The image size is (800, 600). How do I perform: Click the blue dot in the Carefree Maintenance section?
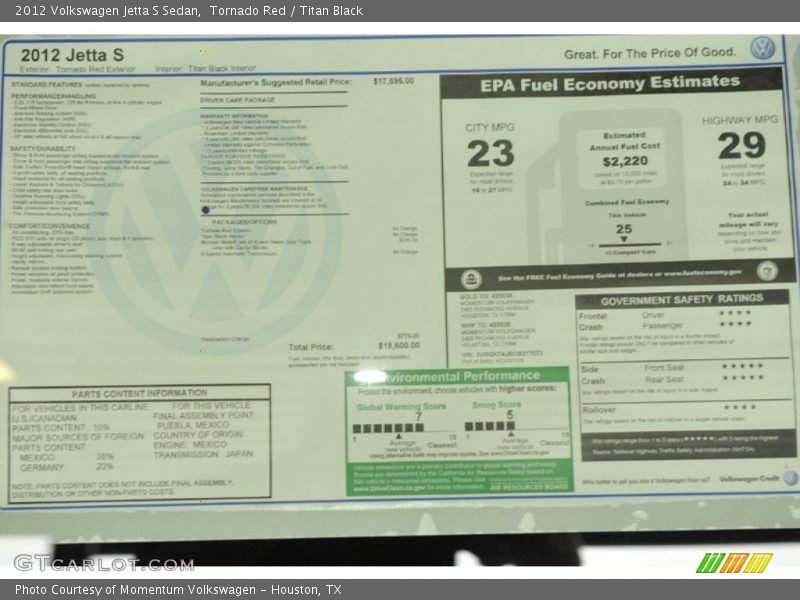point(206,209)
